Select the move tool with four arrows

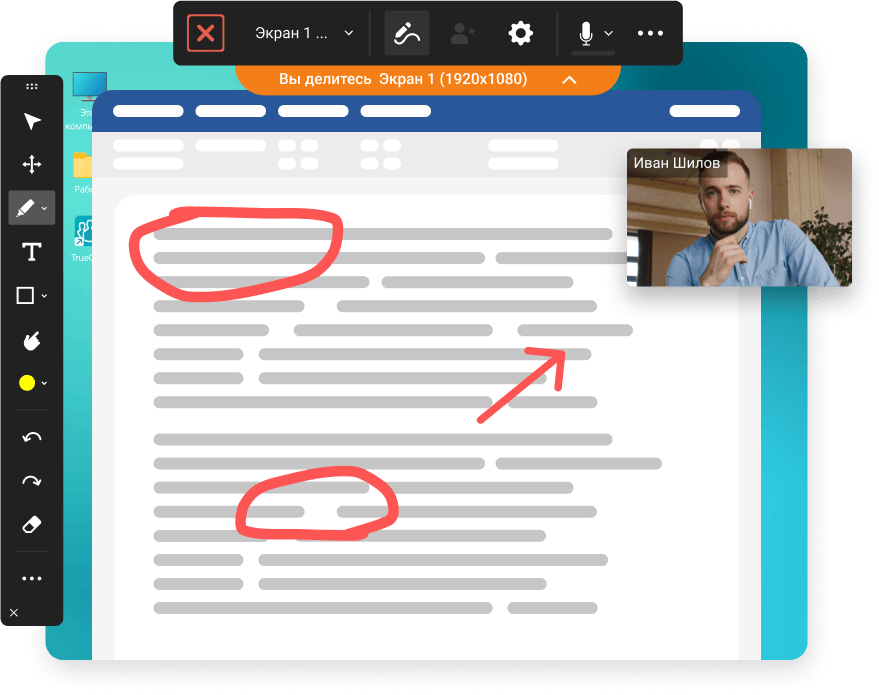32,165
